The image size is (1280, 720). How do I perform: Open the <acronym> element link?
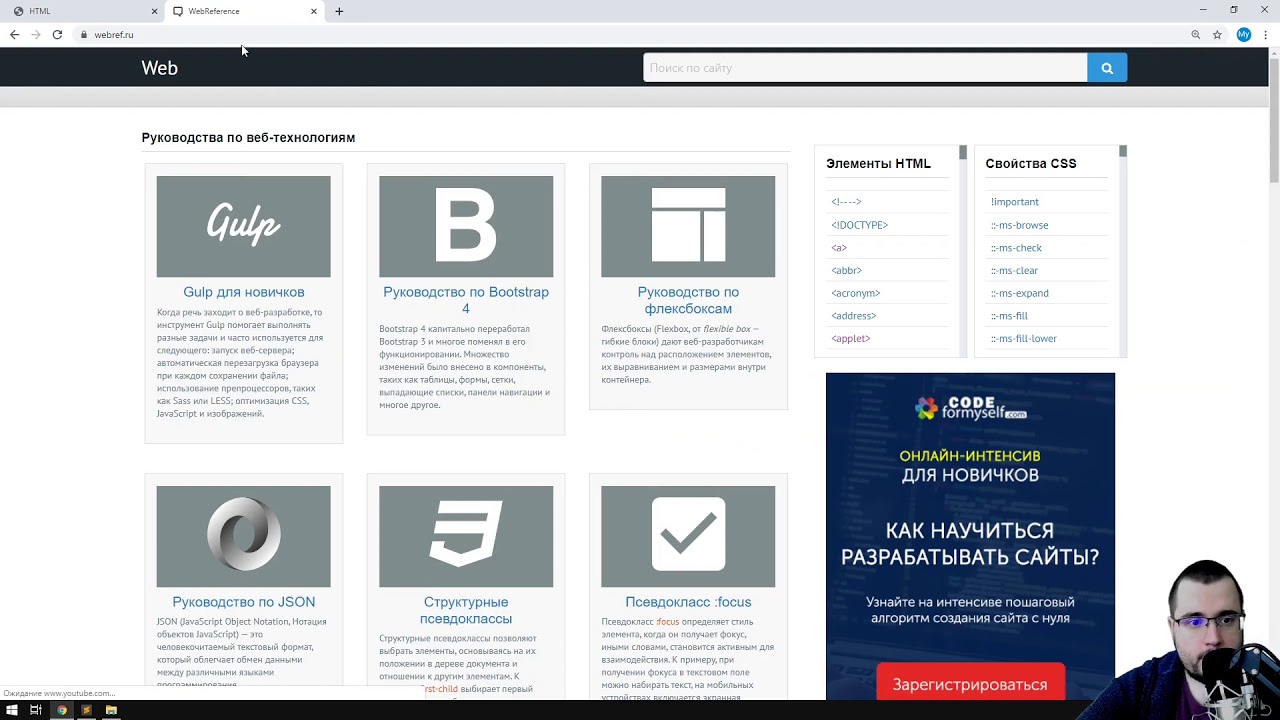(855, 293)
